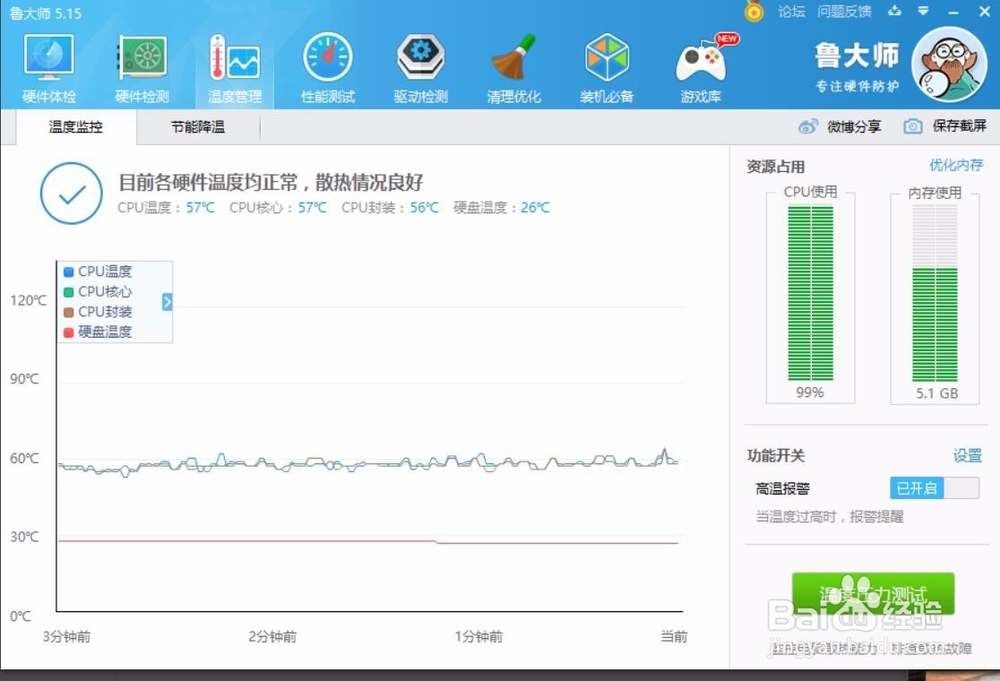Share via the 微博分享 icon

click(x=809, y=126)
